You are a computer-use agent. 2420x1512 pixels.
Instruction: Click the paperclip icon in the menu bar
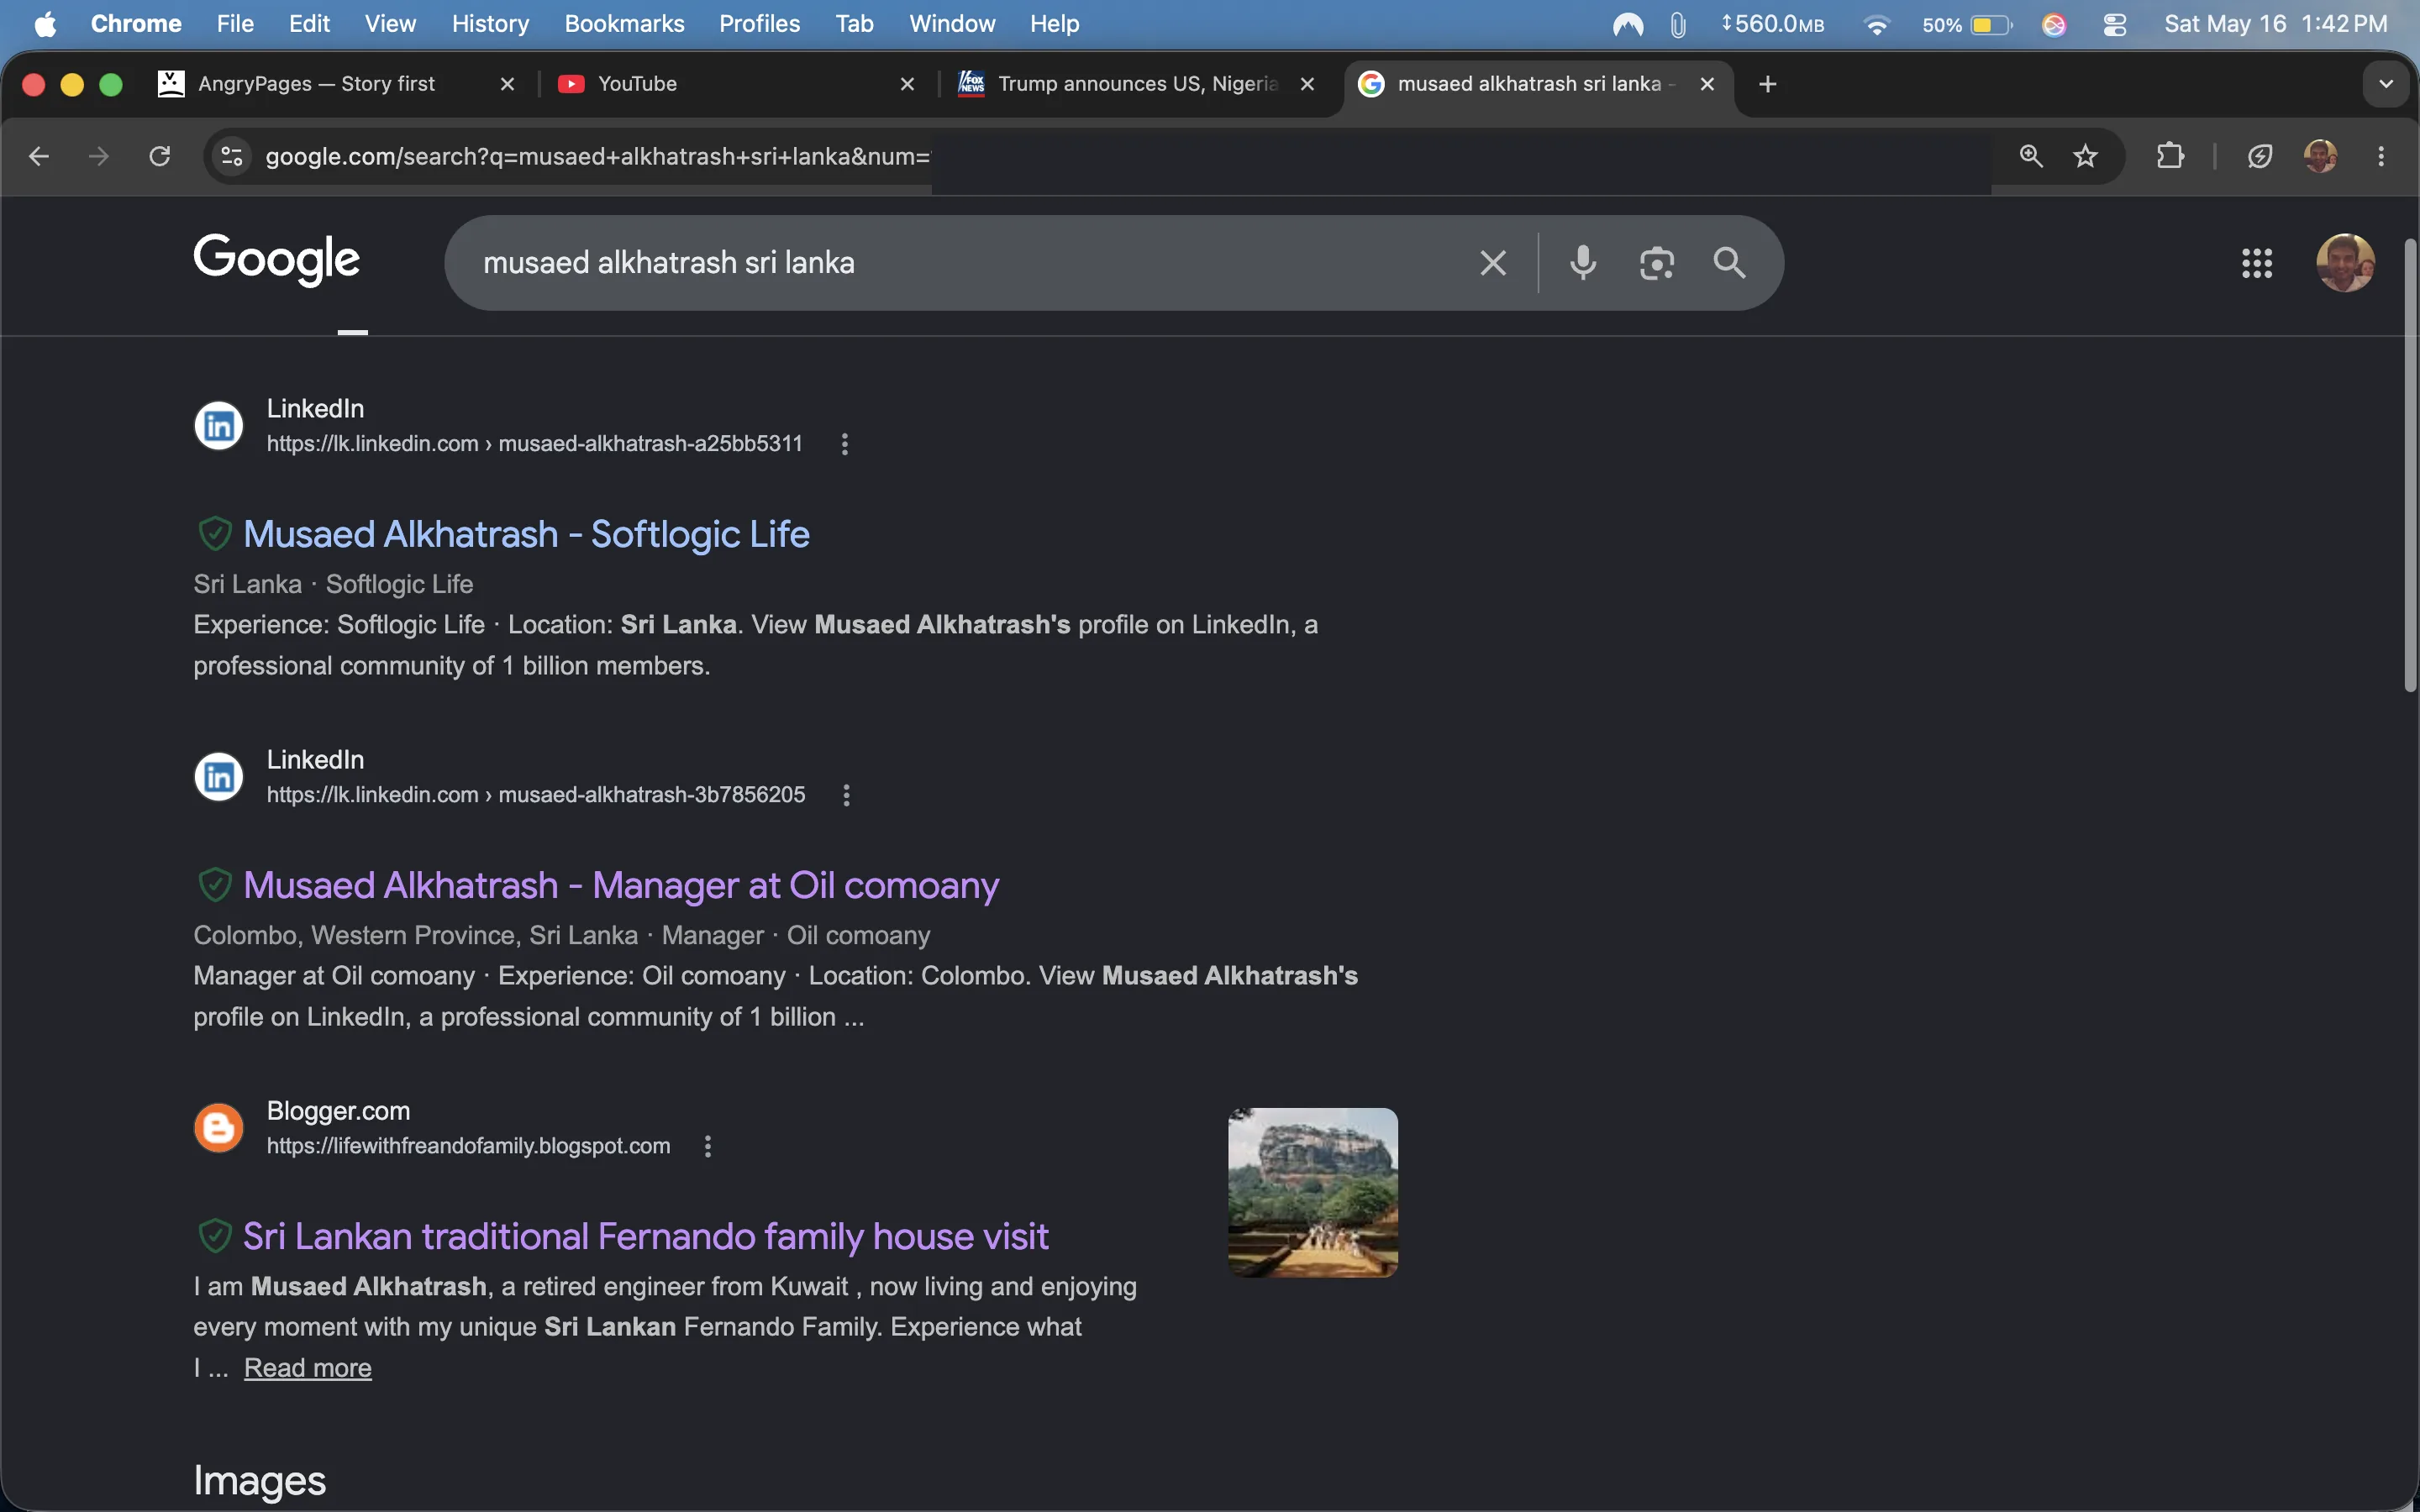click(1678, 24)
